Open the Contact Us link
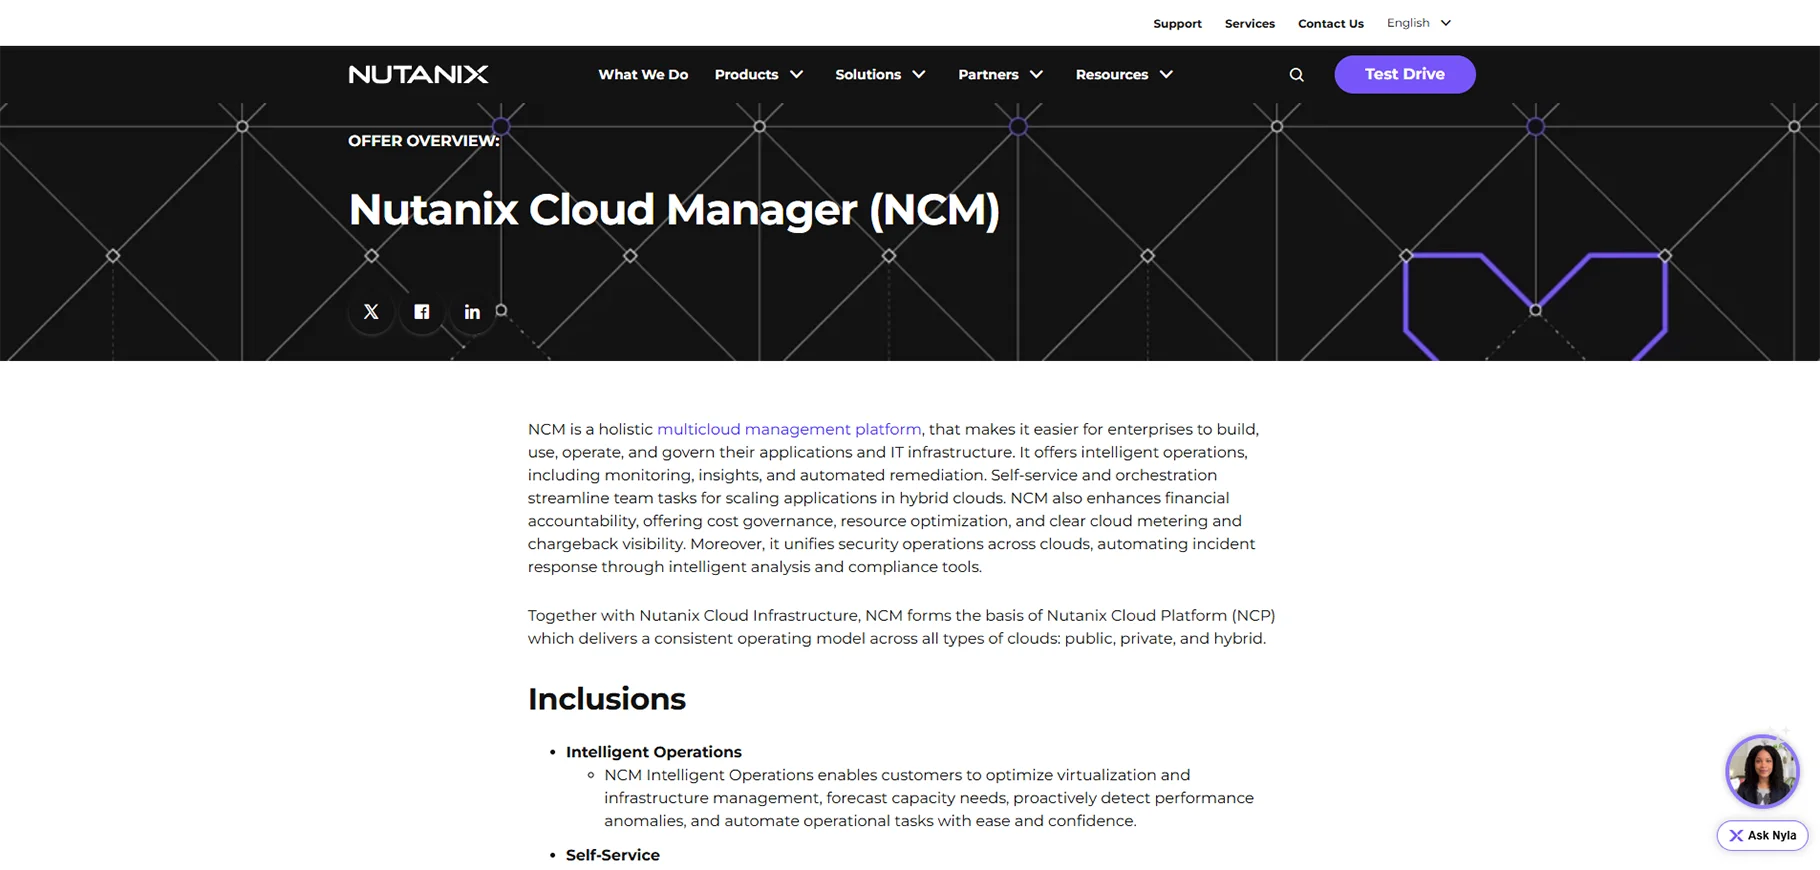Image resolution: width=1820 pixels, height=870 pixels. pos(1330,24)
